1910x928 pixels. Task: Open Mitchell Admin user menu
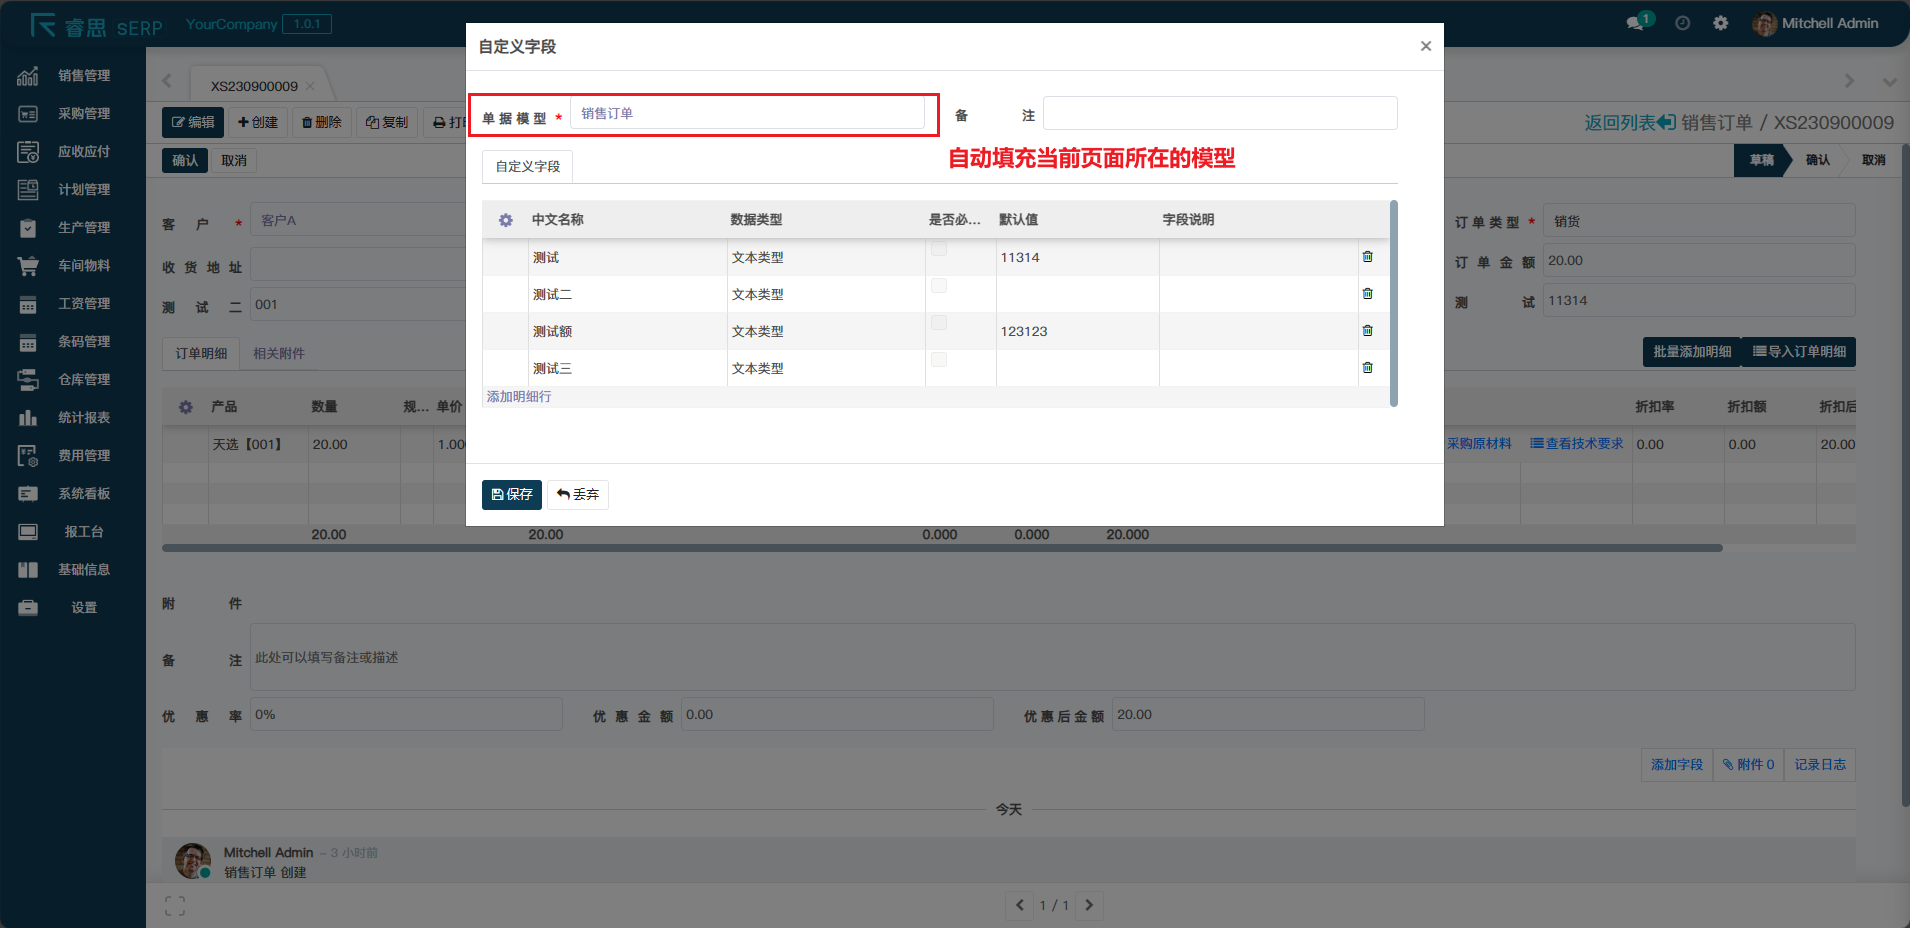click(x=1816, y=23)
